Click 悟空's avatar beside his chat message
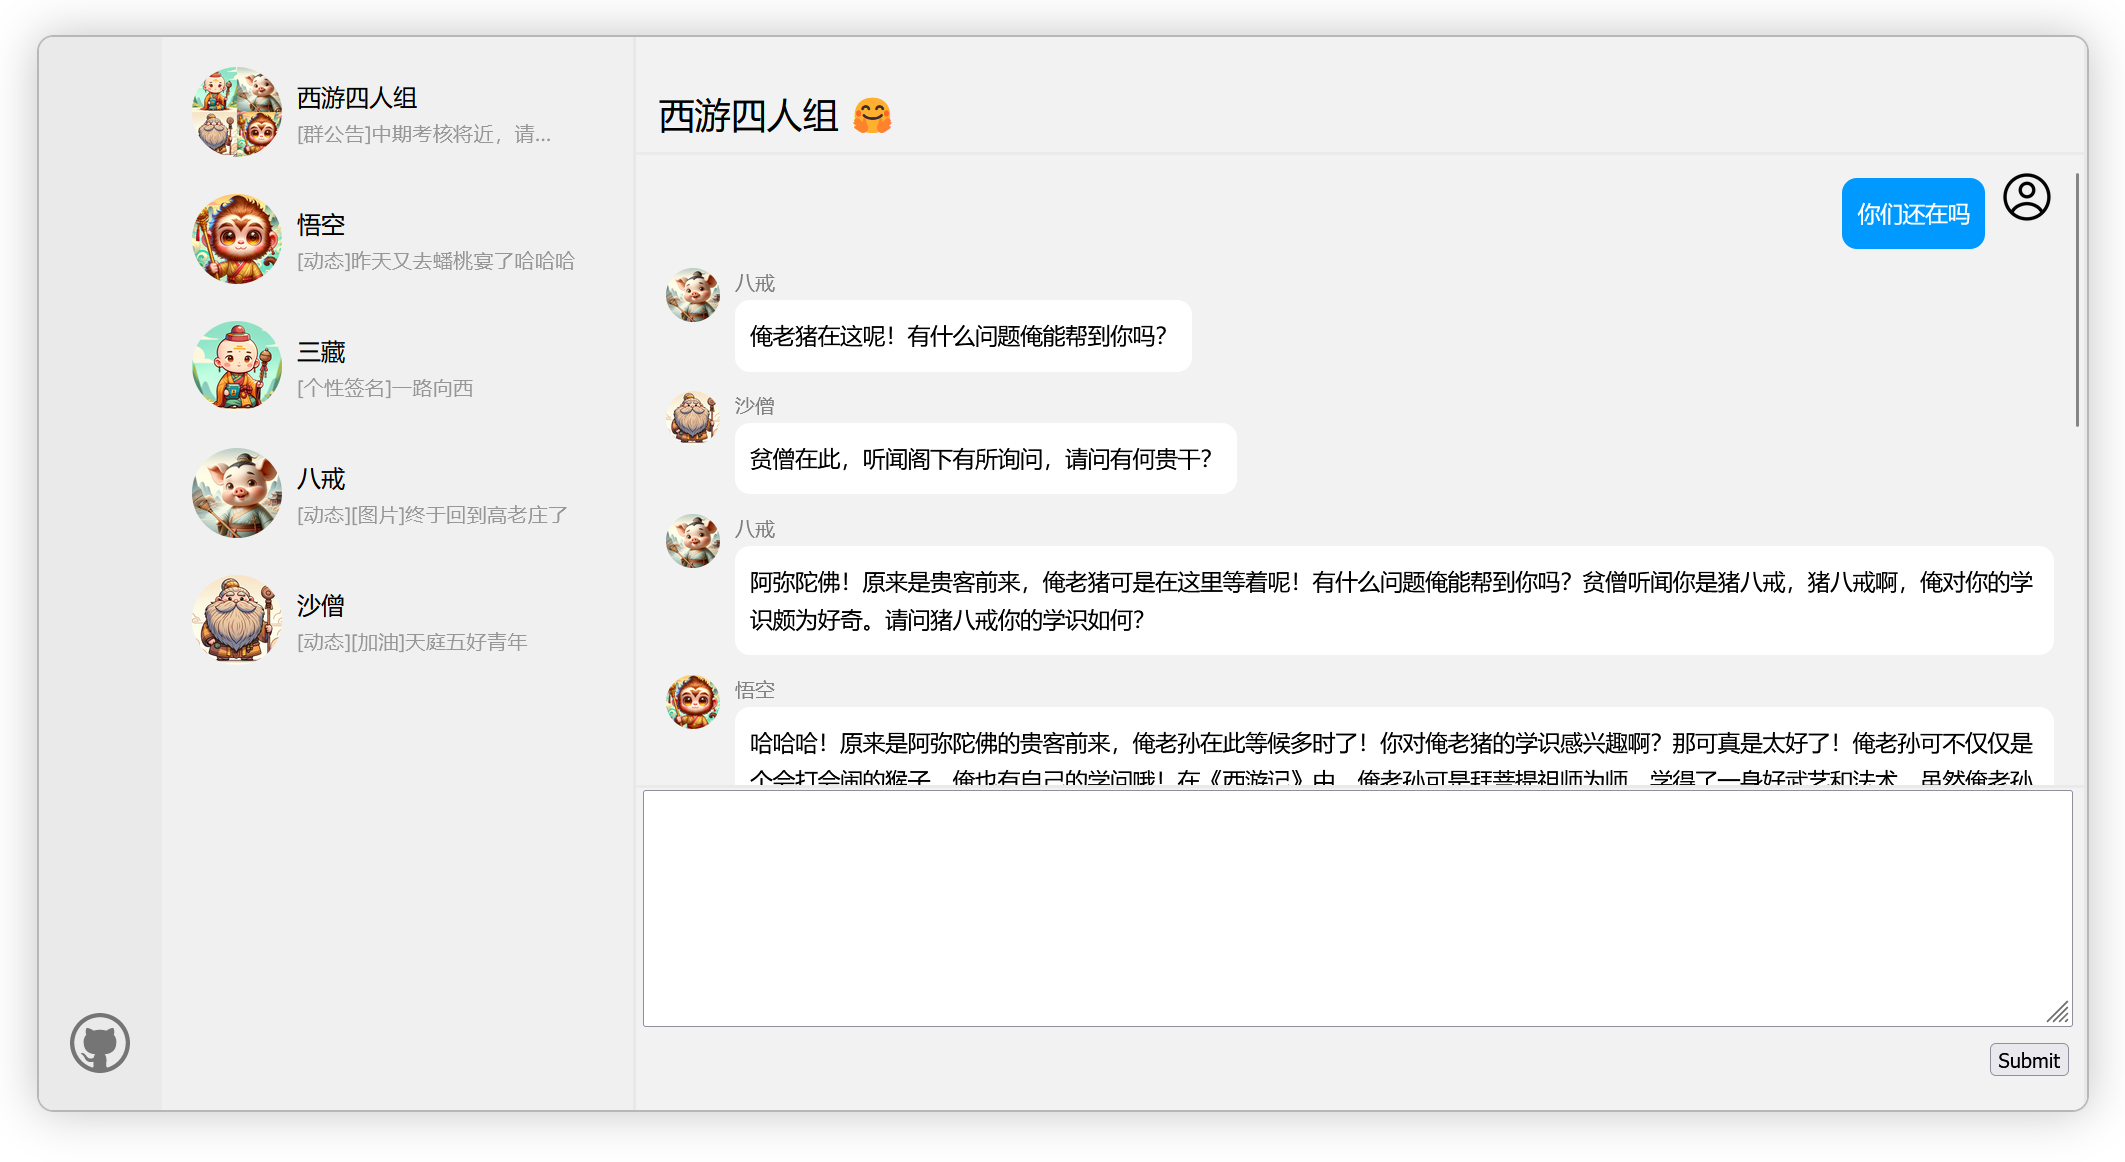Image resolution: width=2125 pixels, height=1162 pixels. click(x=693, y=702)
